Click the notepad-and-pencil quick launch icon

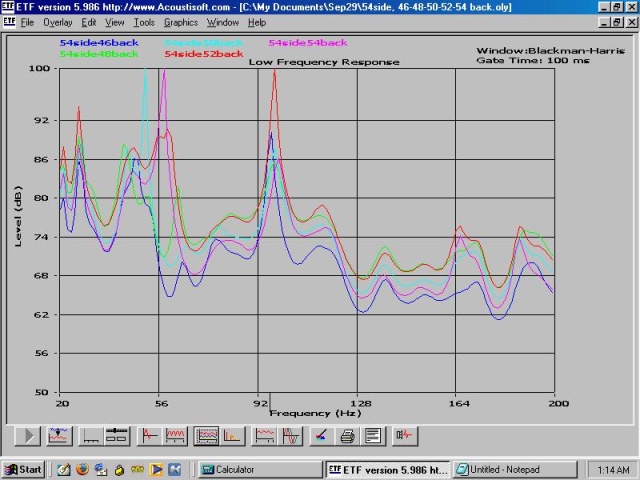pos(64,469)
